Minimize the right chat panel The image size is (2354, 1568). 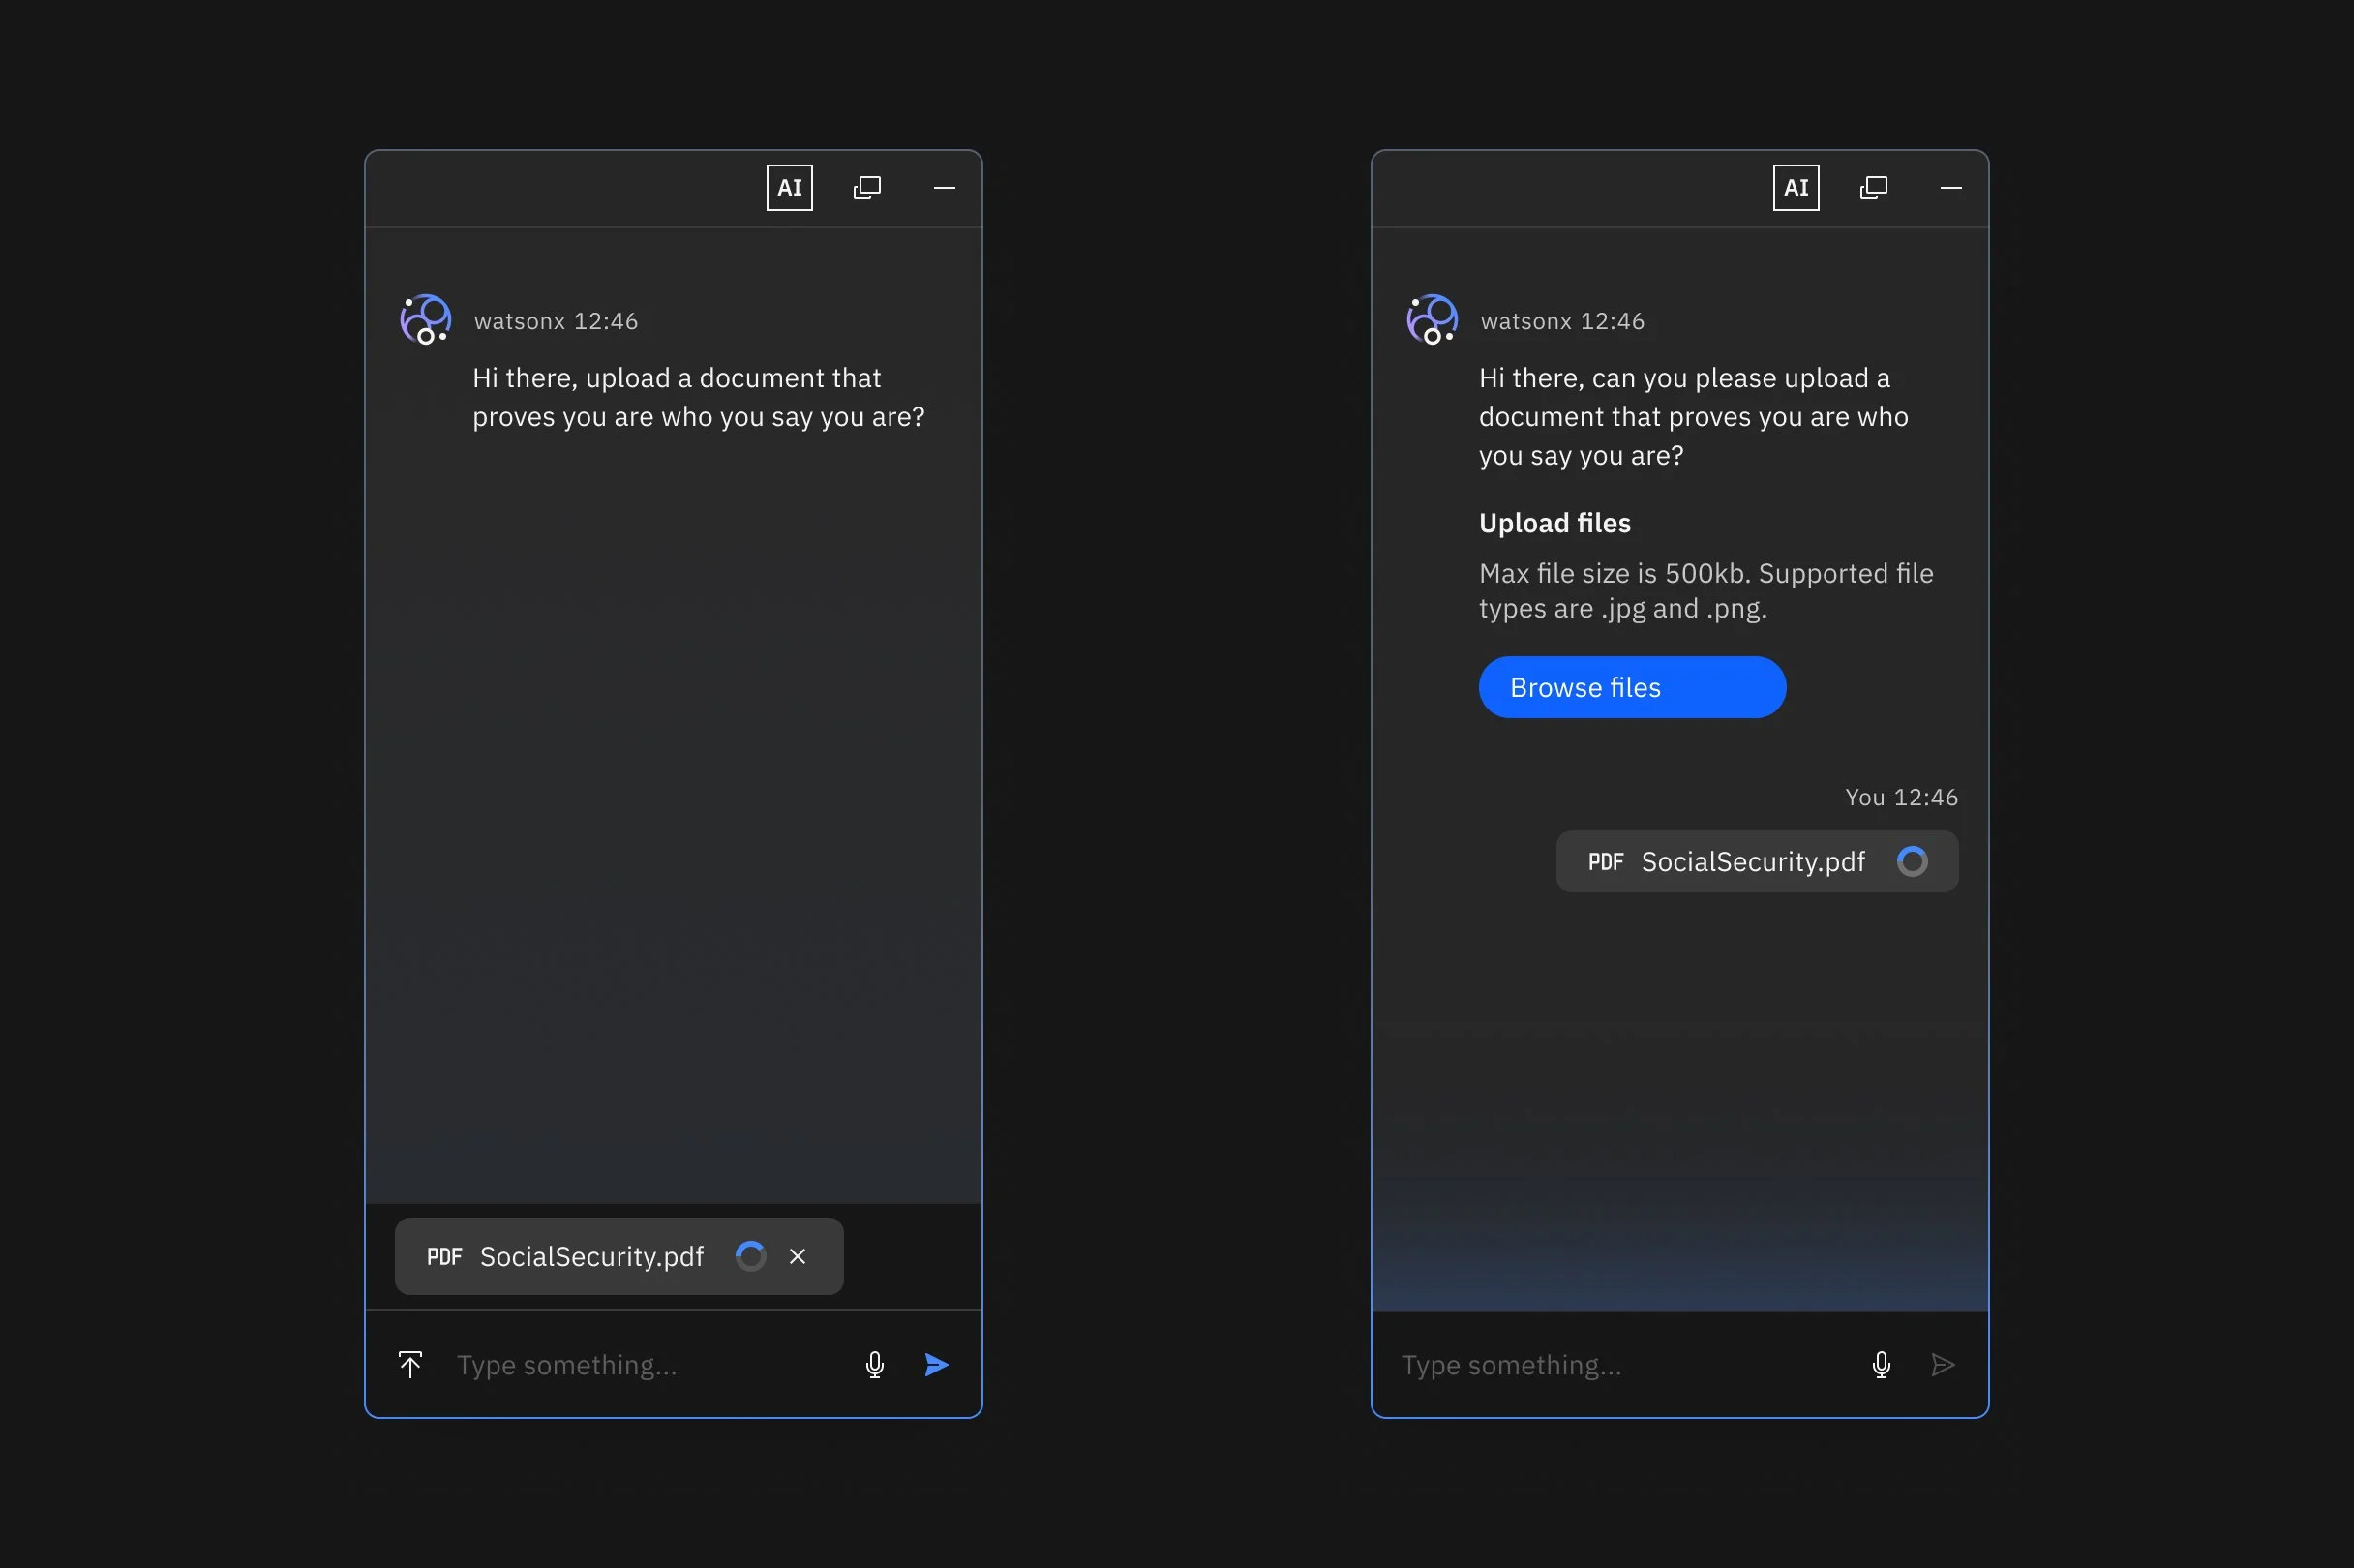pos(1949,188)
